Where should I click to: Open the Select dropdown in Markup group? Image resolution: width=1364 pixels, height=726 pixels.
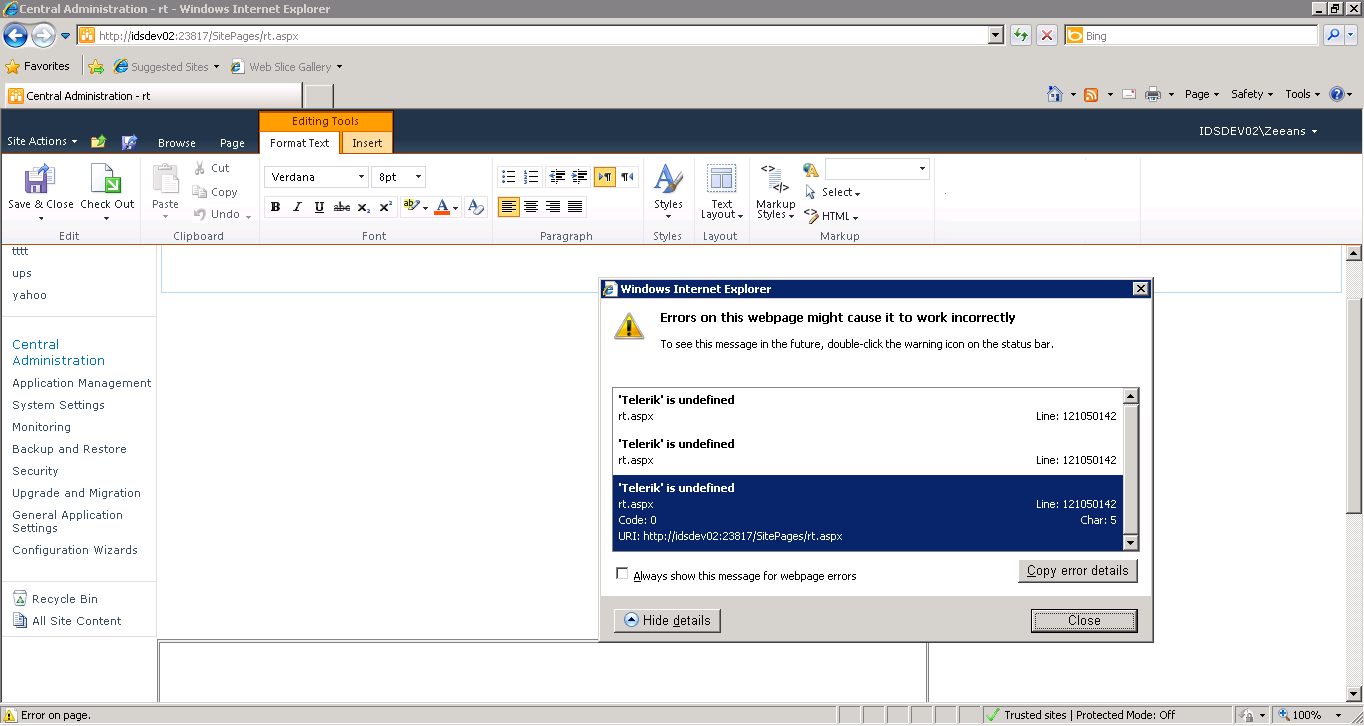coord(832,192)
